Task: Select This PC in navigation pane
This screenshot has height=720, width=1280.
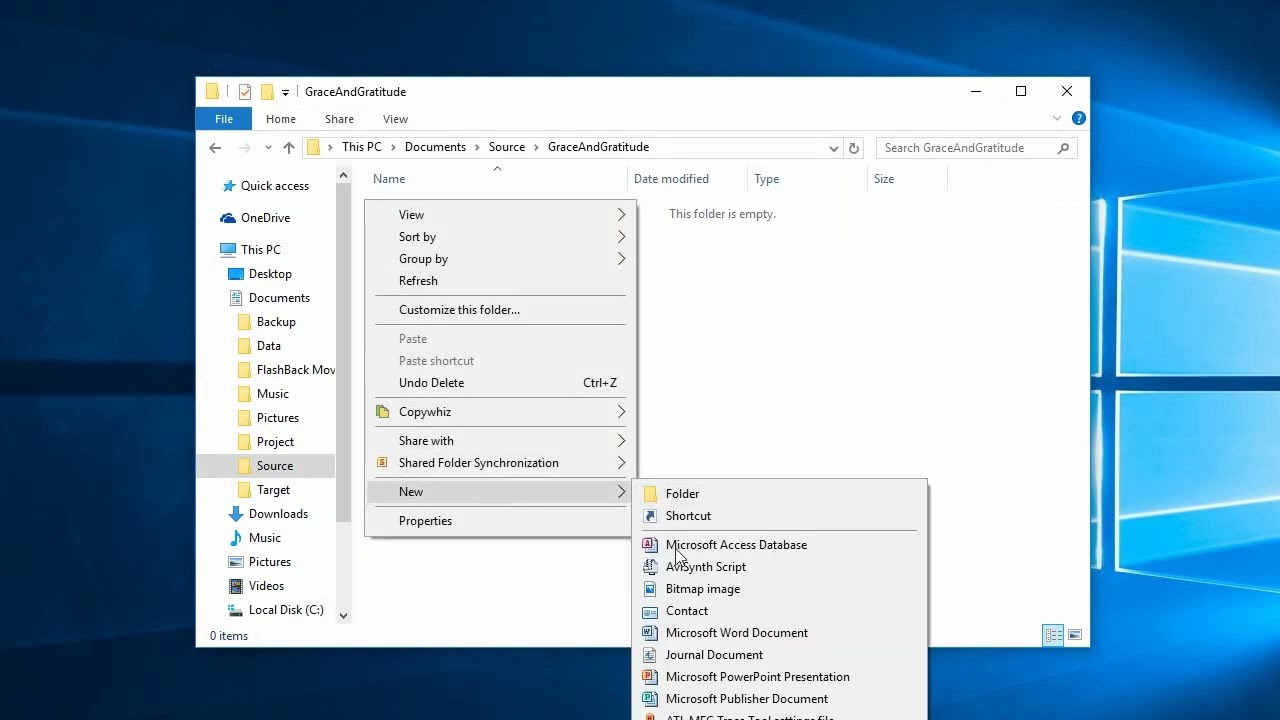Action: pos(260,250)
